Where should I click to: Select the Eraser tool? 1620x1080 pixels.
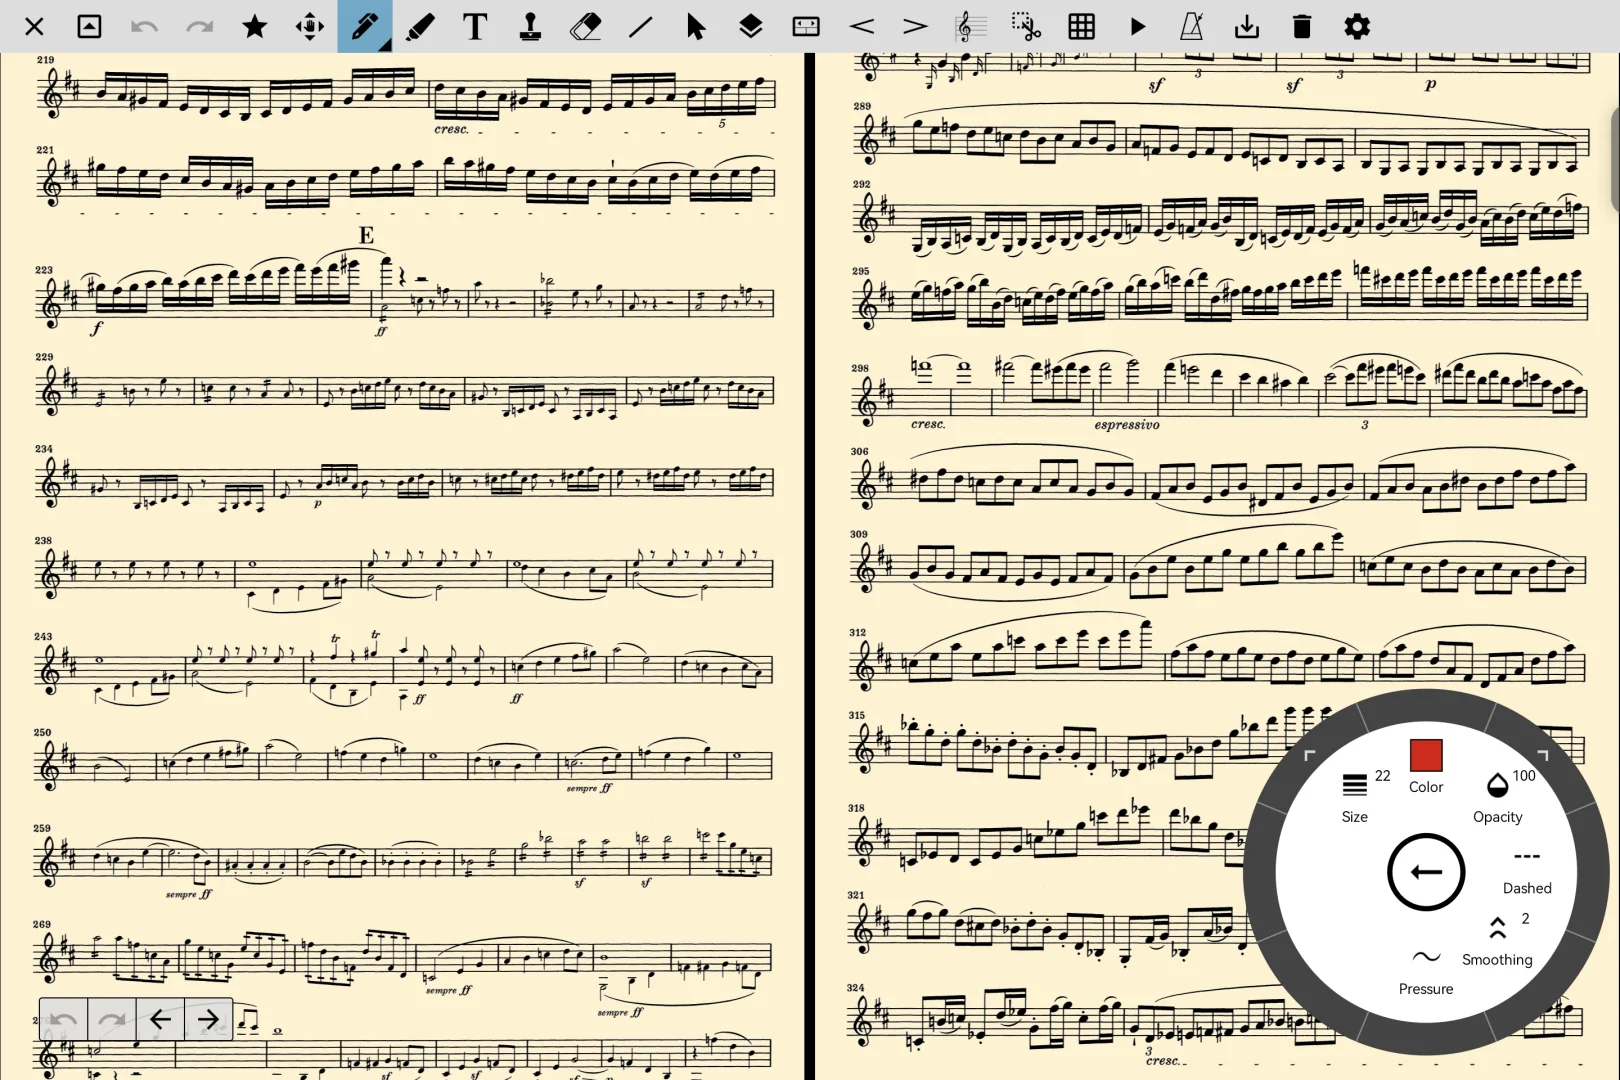click(585, 27)
